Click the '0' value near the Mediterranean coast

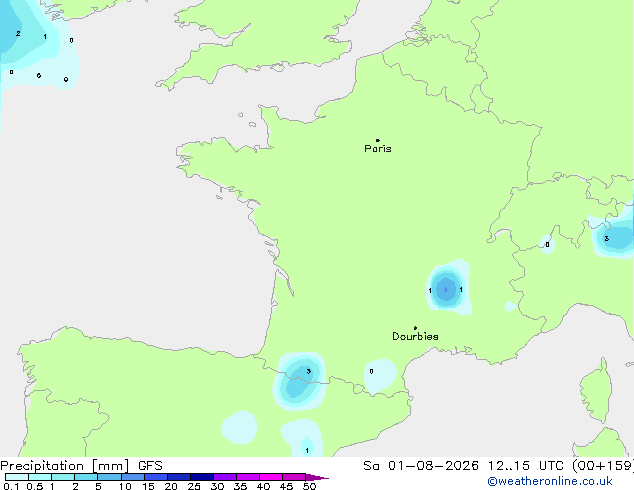point(372,372)
